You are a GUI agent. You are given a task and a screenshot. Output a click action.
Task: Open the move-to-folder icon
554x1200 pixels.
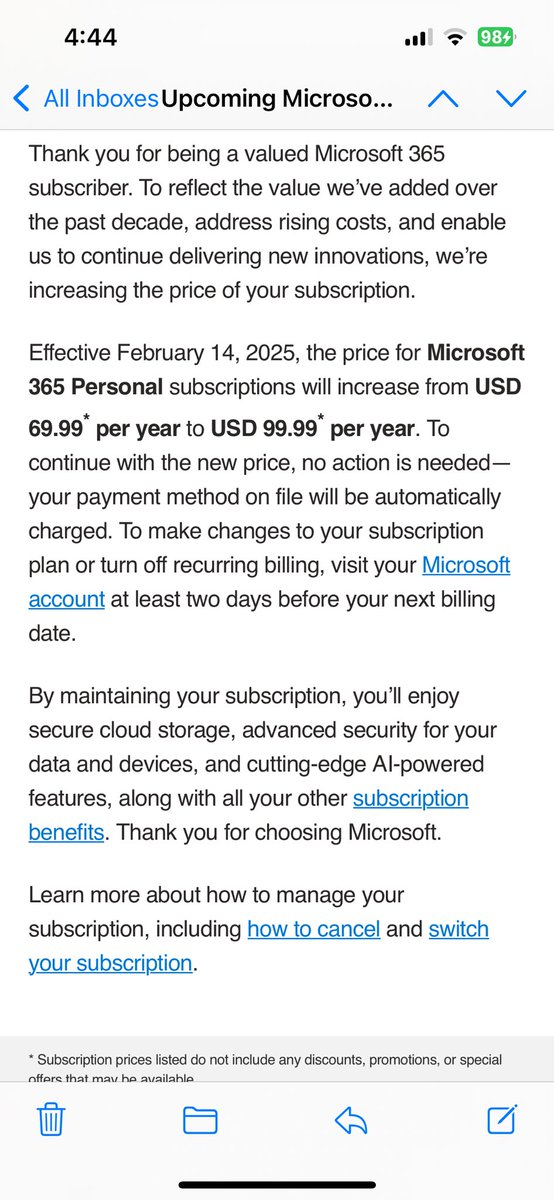click(x=200, y=1120)
